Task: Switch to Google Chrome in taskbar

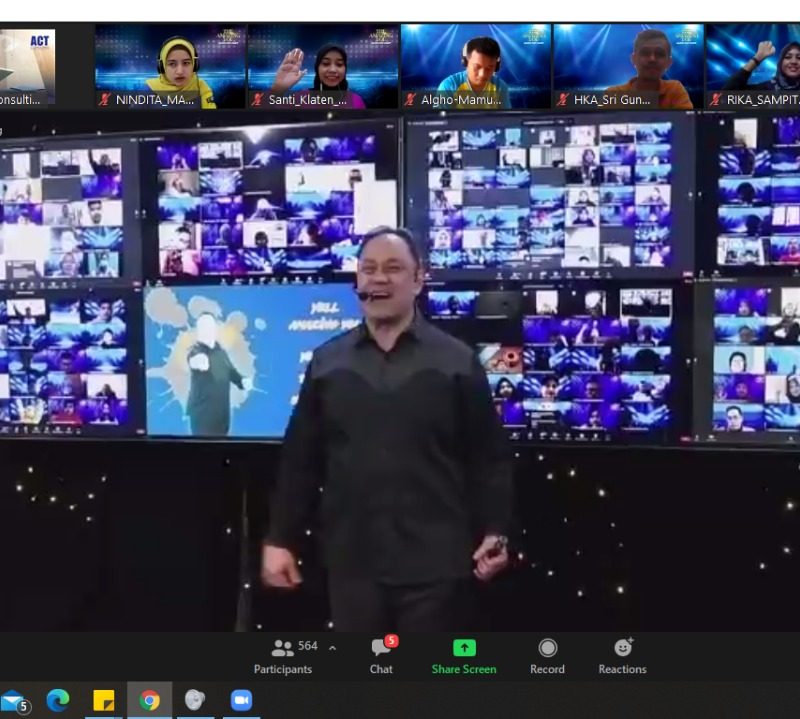Action: point(150,701)
